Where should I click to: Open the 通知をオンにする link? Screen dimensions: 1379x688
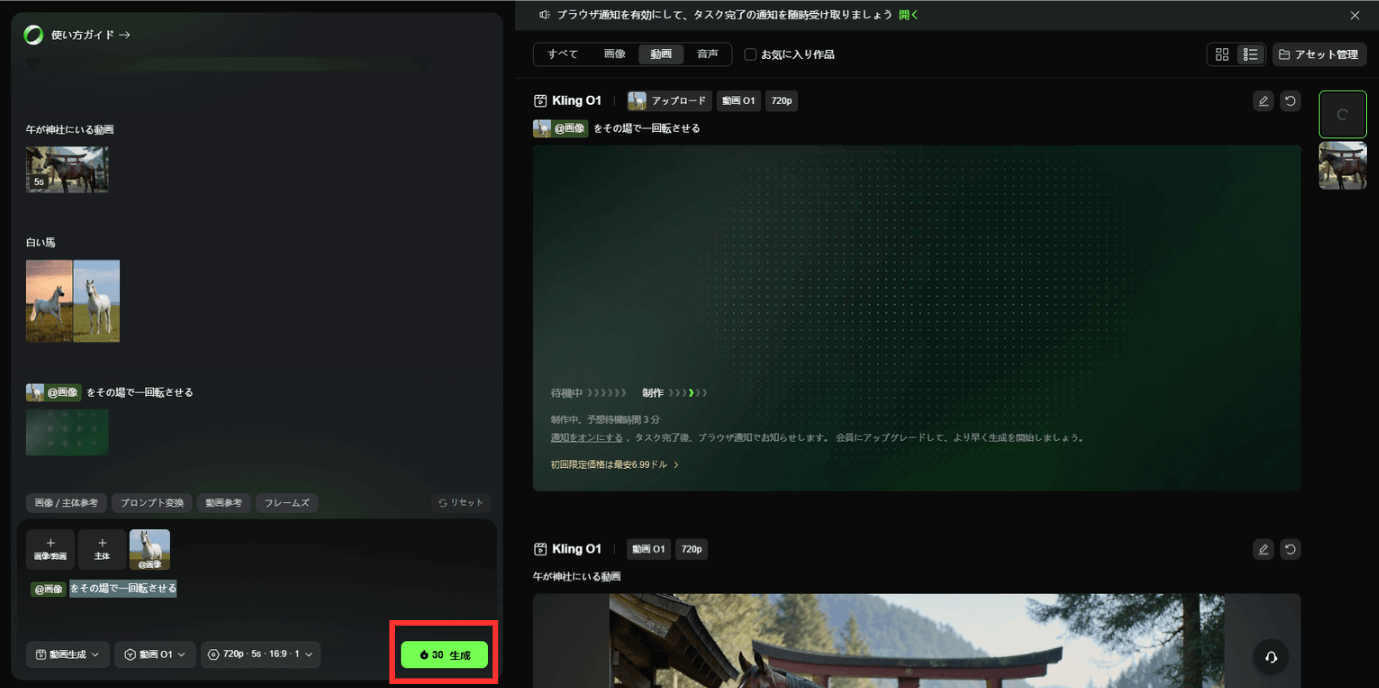(x=586, y=438)
